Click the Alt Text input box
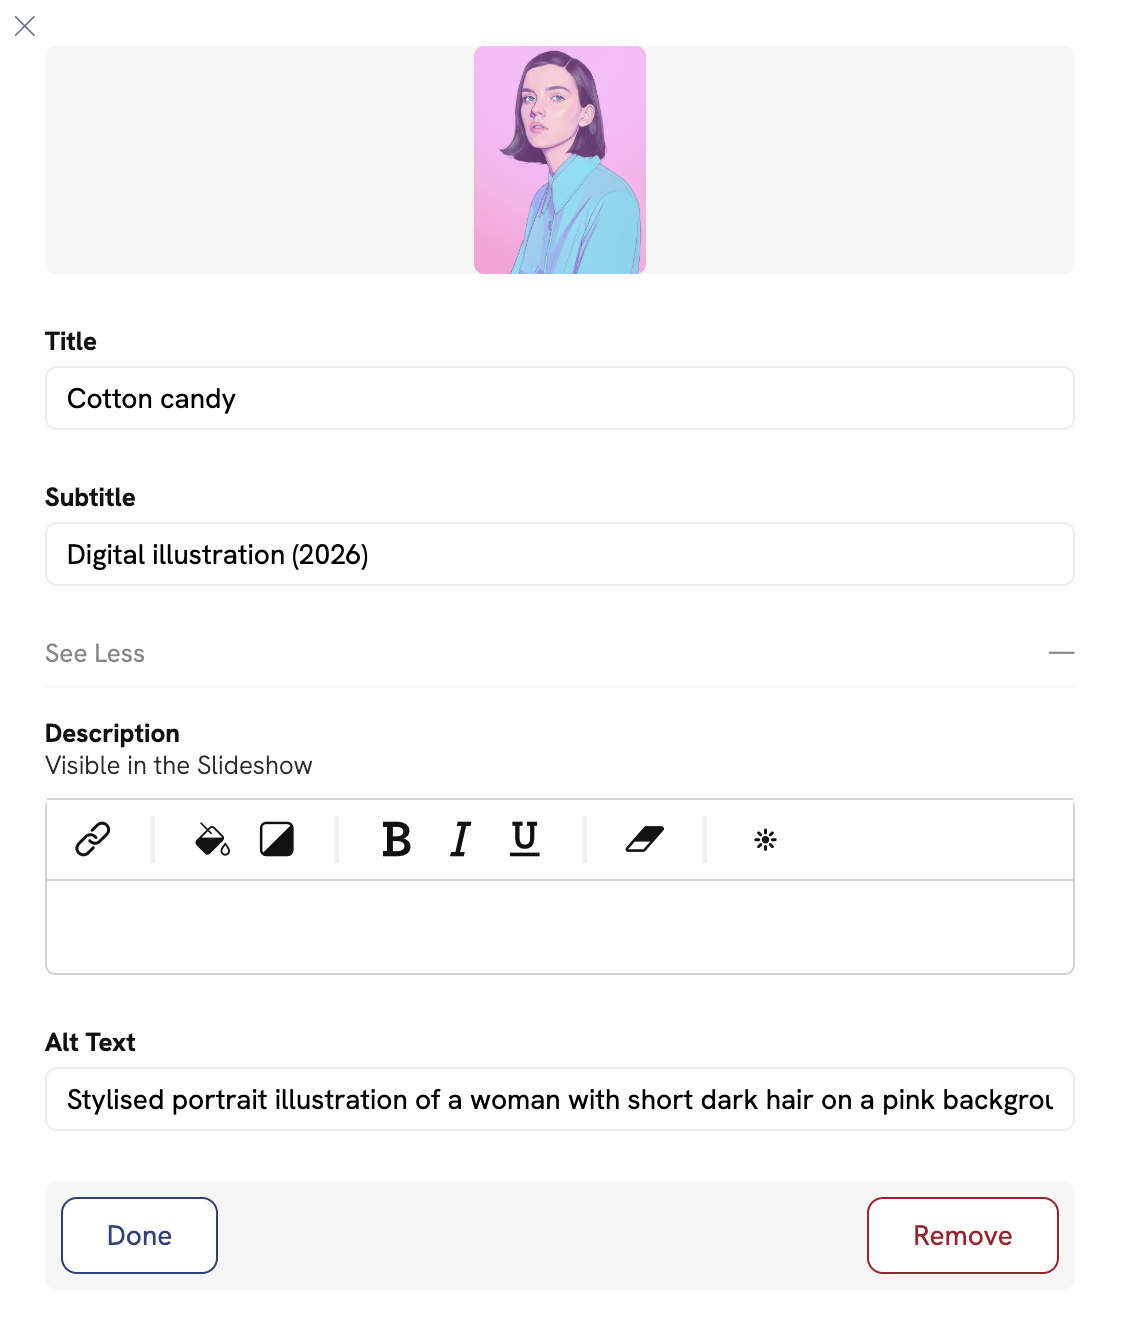1122x1336 pixels. click(x=559, y=1099)
